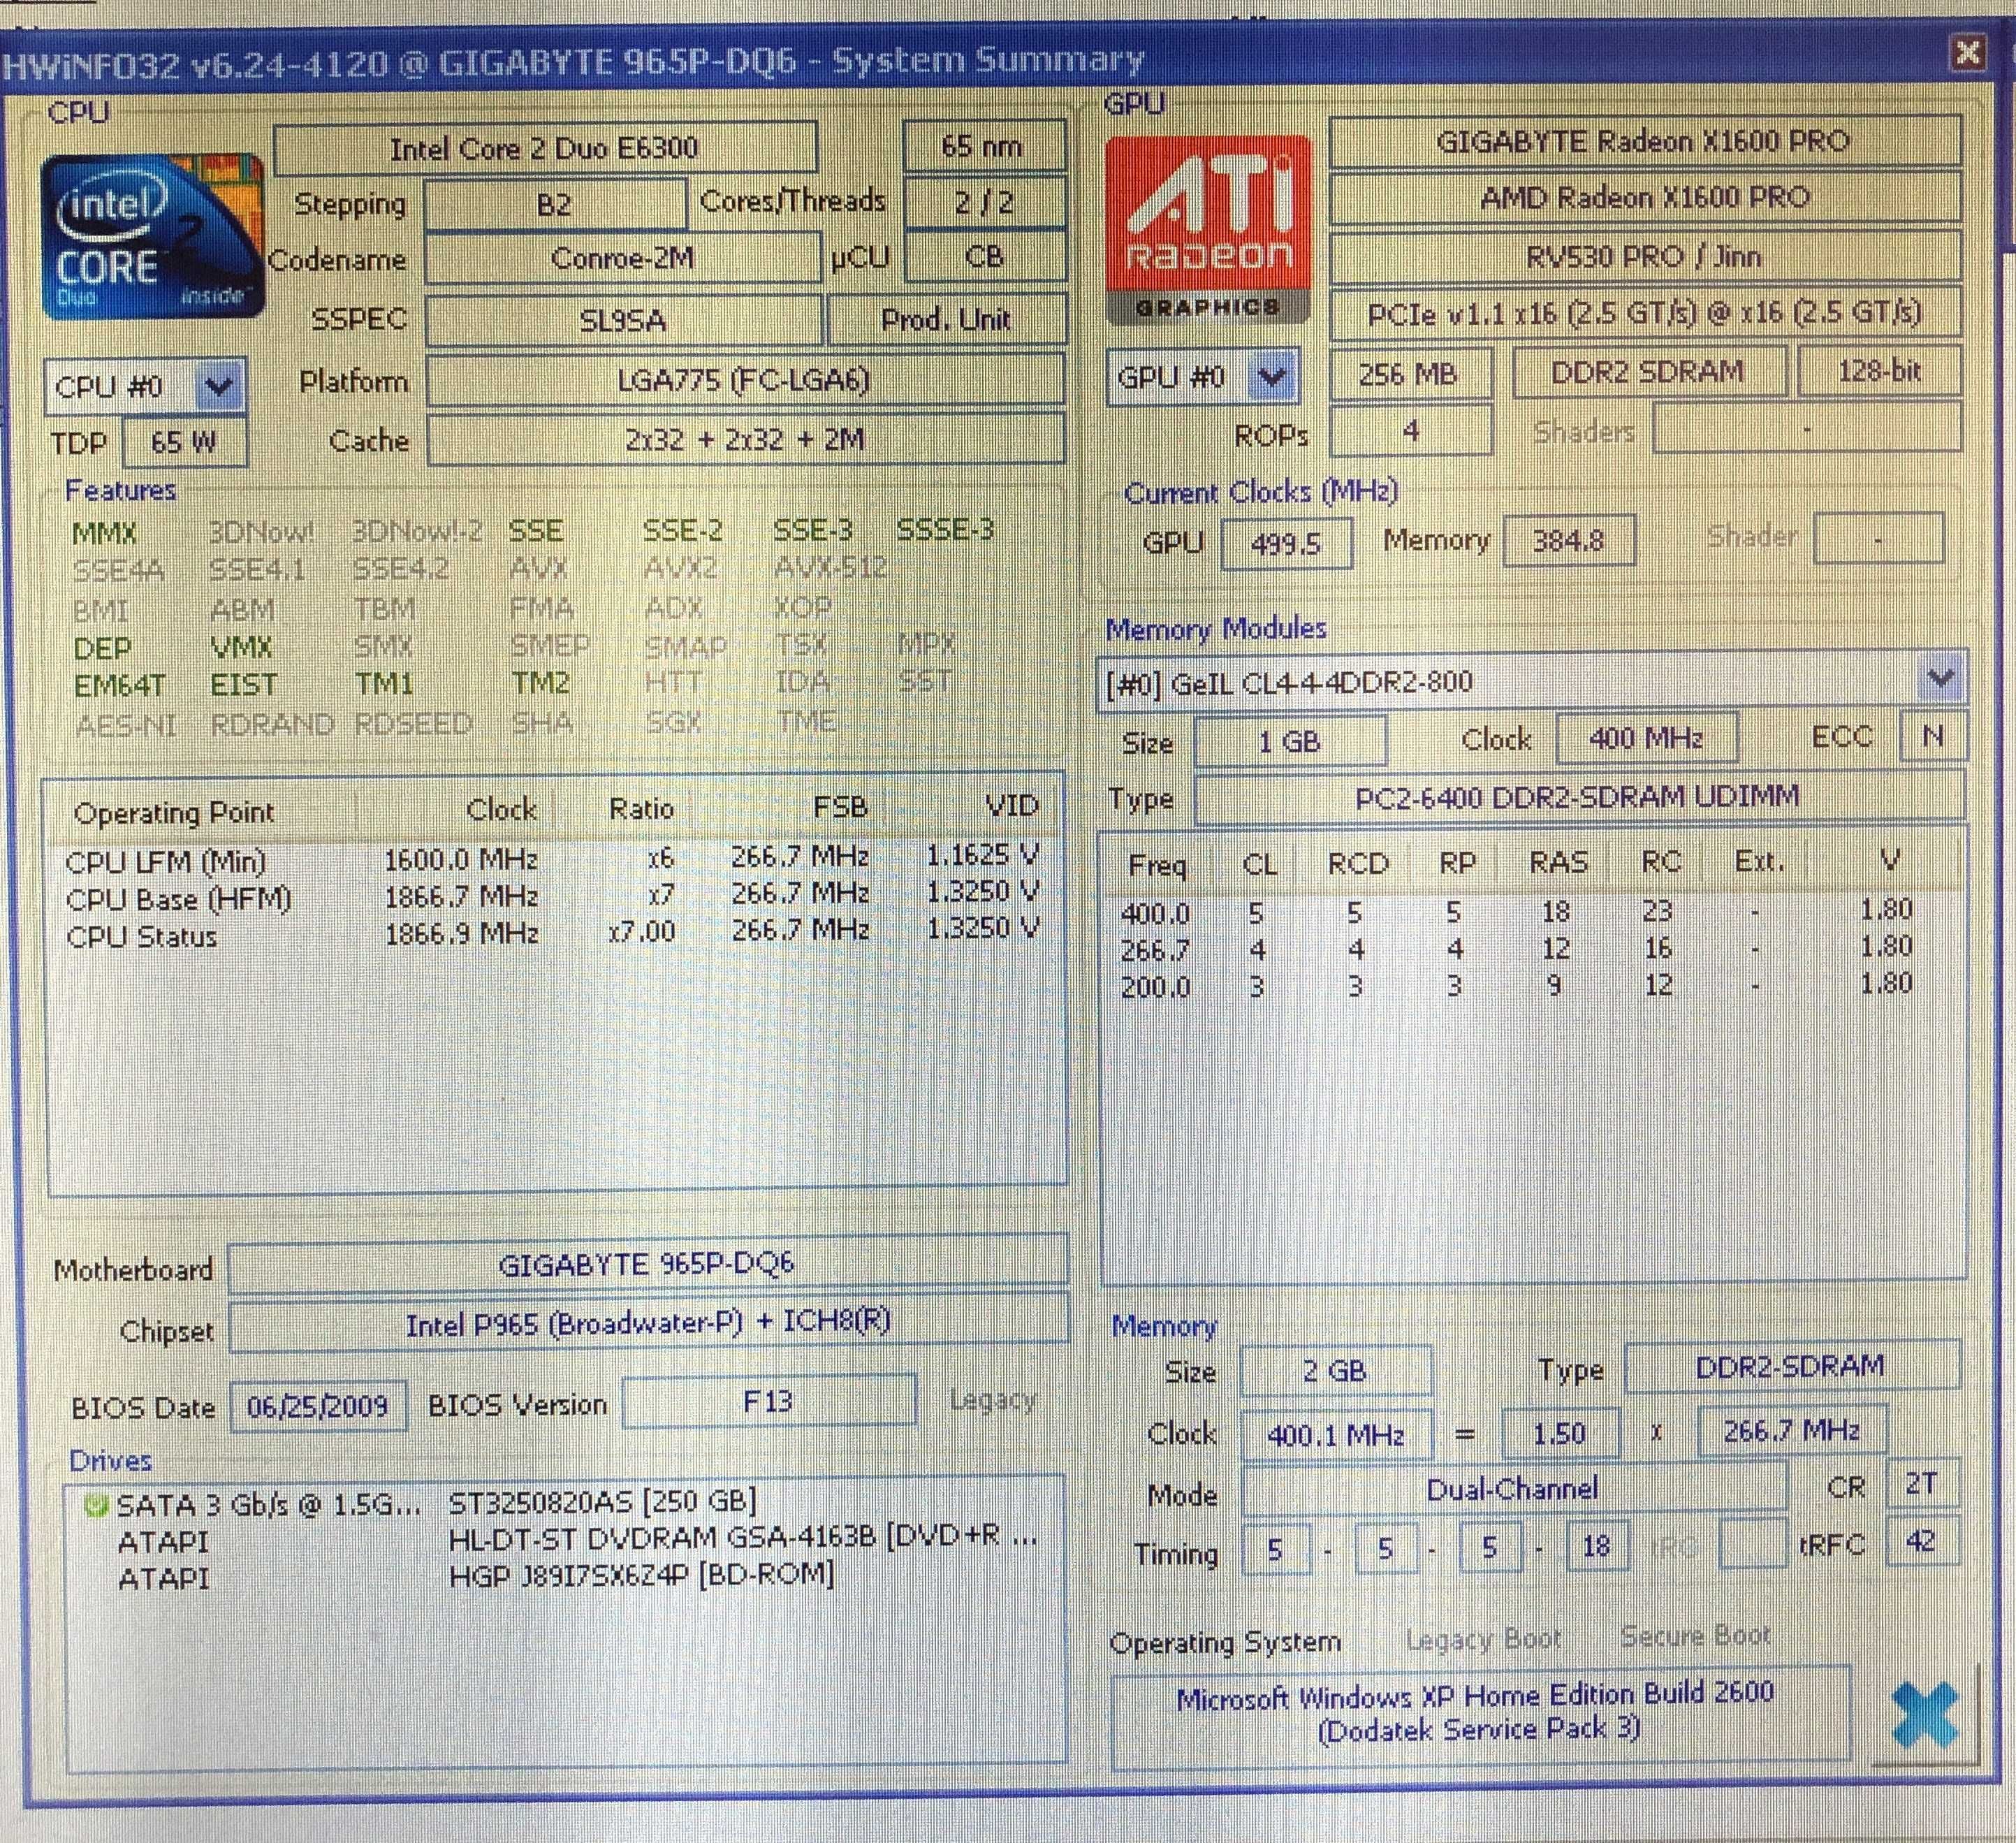Select the 200.0 frequency timing row
Viewport: 2016px width, 1843px height.
click(1516, 985)
